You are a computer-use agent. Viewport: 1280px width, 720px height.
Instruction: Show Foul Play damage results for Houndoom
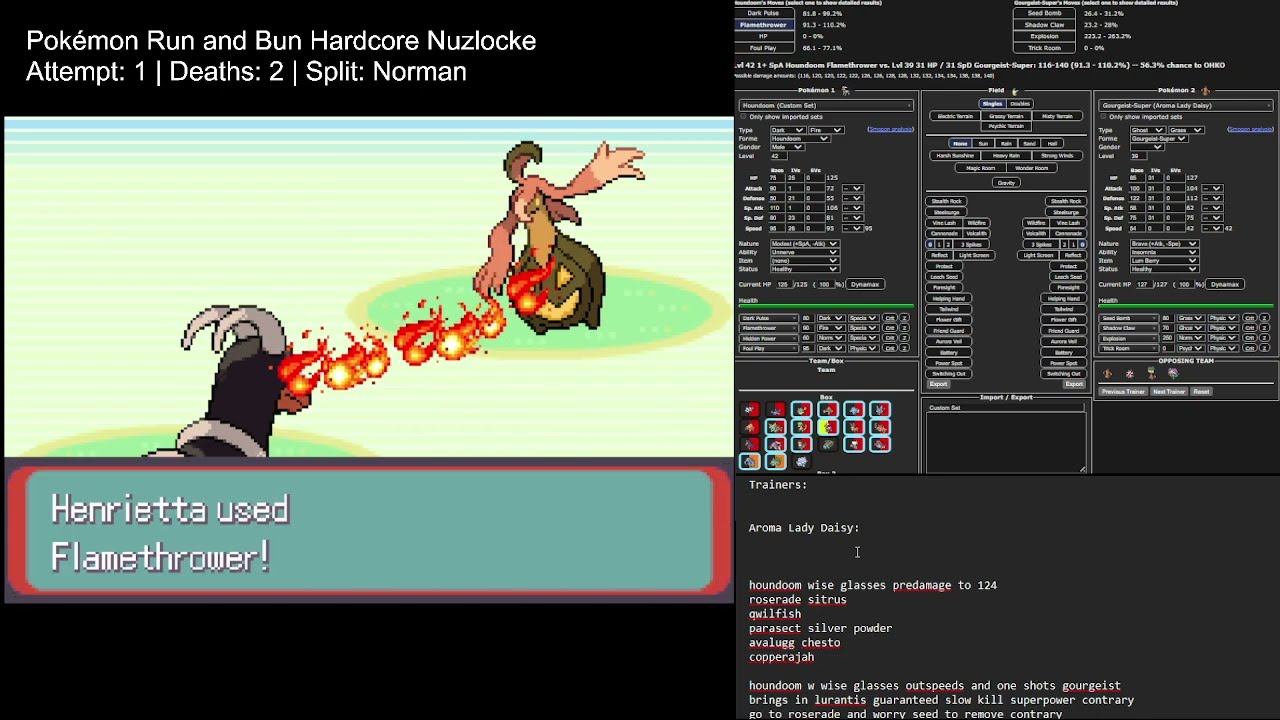coord(764,47)
